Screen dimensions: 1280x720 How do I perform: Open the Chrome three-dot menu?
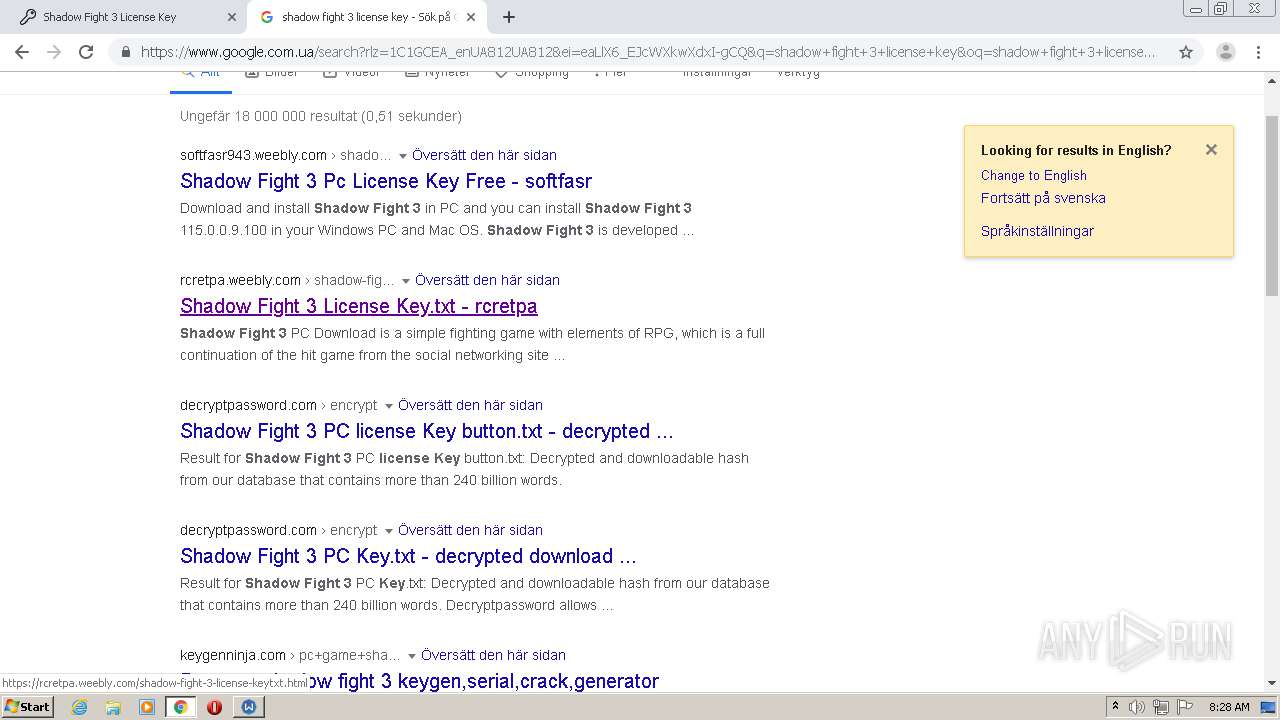coord(1258,52)
